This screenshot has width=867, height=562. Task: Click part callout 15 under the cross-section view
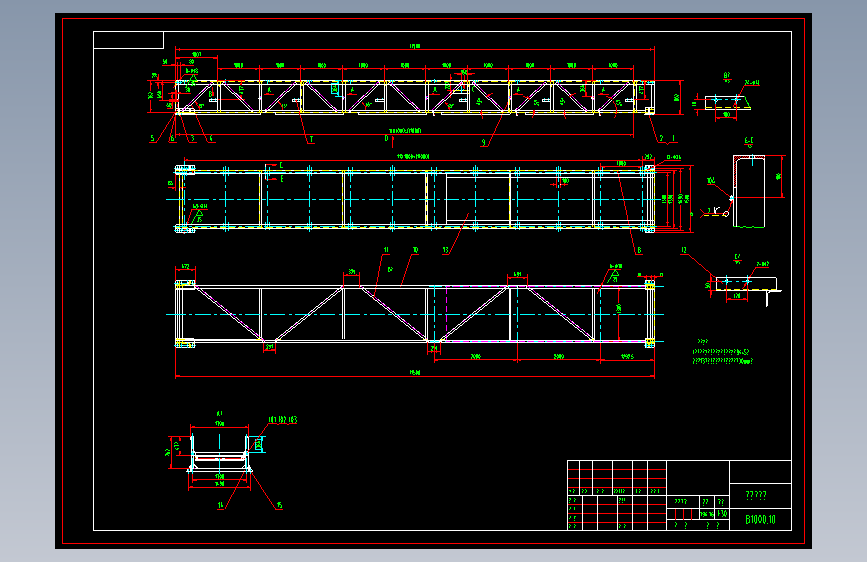(279, 504)
